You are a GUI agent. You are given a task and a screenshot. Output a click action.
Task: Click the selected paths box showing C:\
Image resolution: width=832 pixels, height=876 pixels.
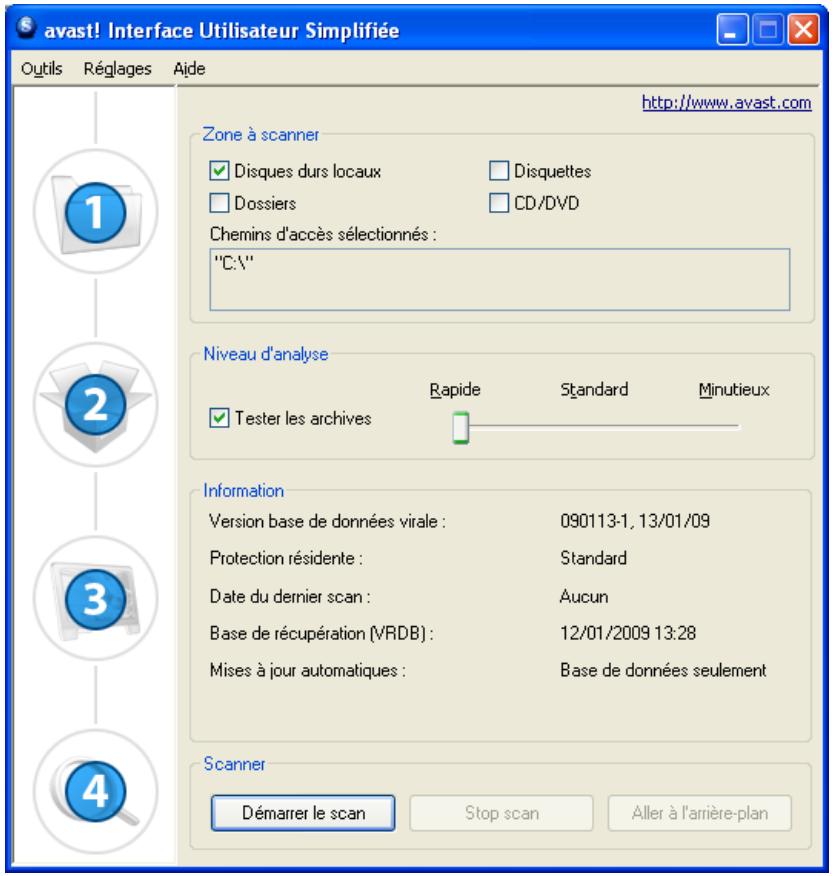tap(500, 279)
